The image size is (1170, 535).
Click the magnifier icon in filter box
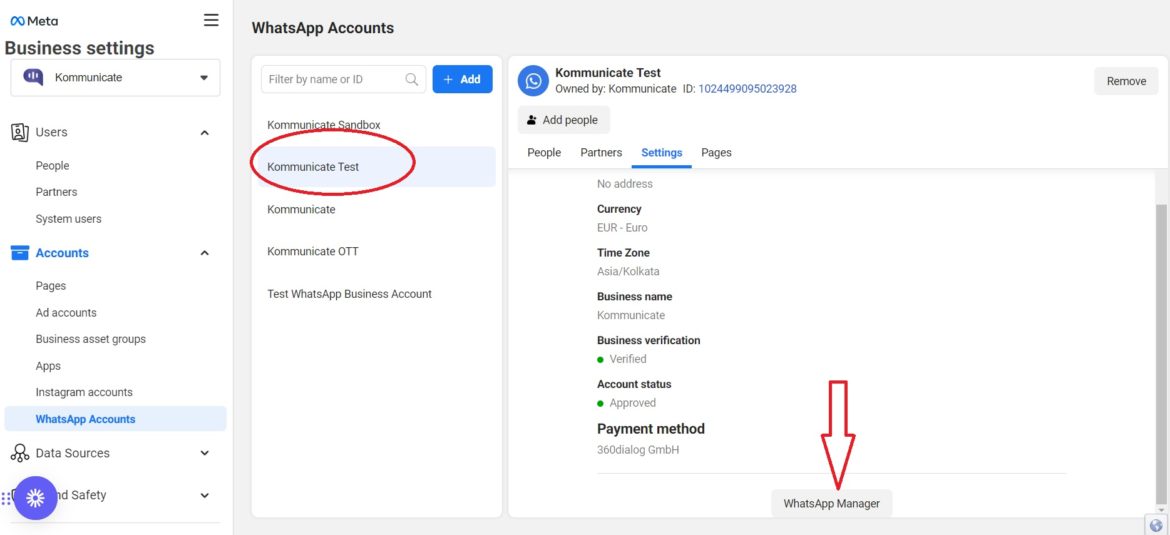coord(412,80)
